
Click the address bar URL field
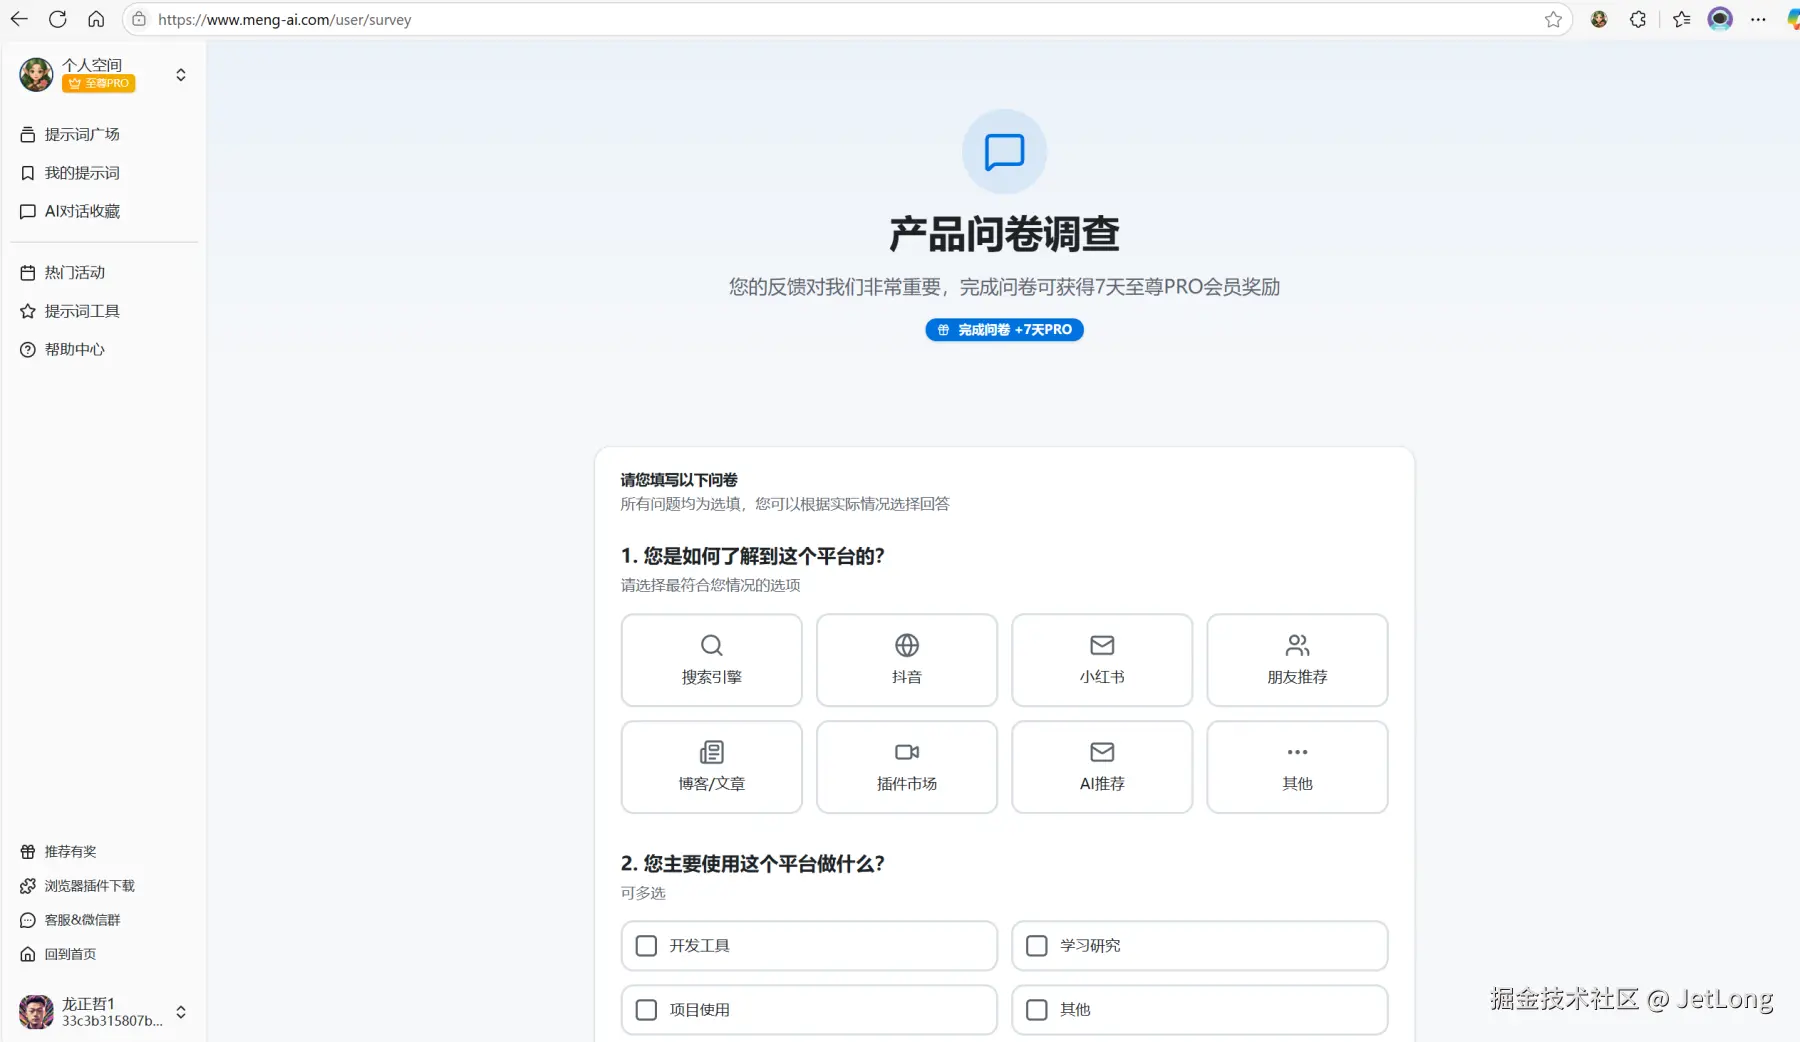coord(845,19)
